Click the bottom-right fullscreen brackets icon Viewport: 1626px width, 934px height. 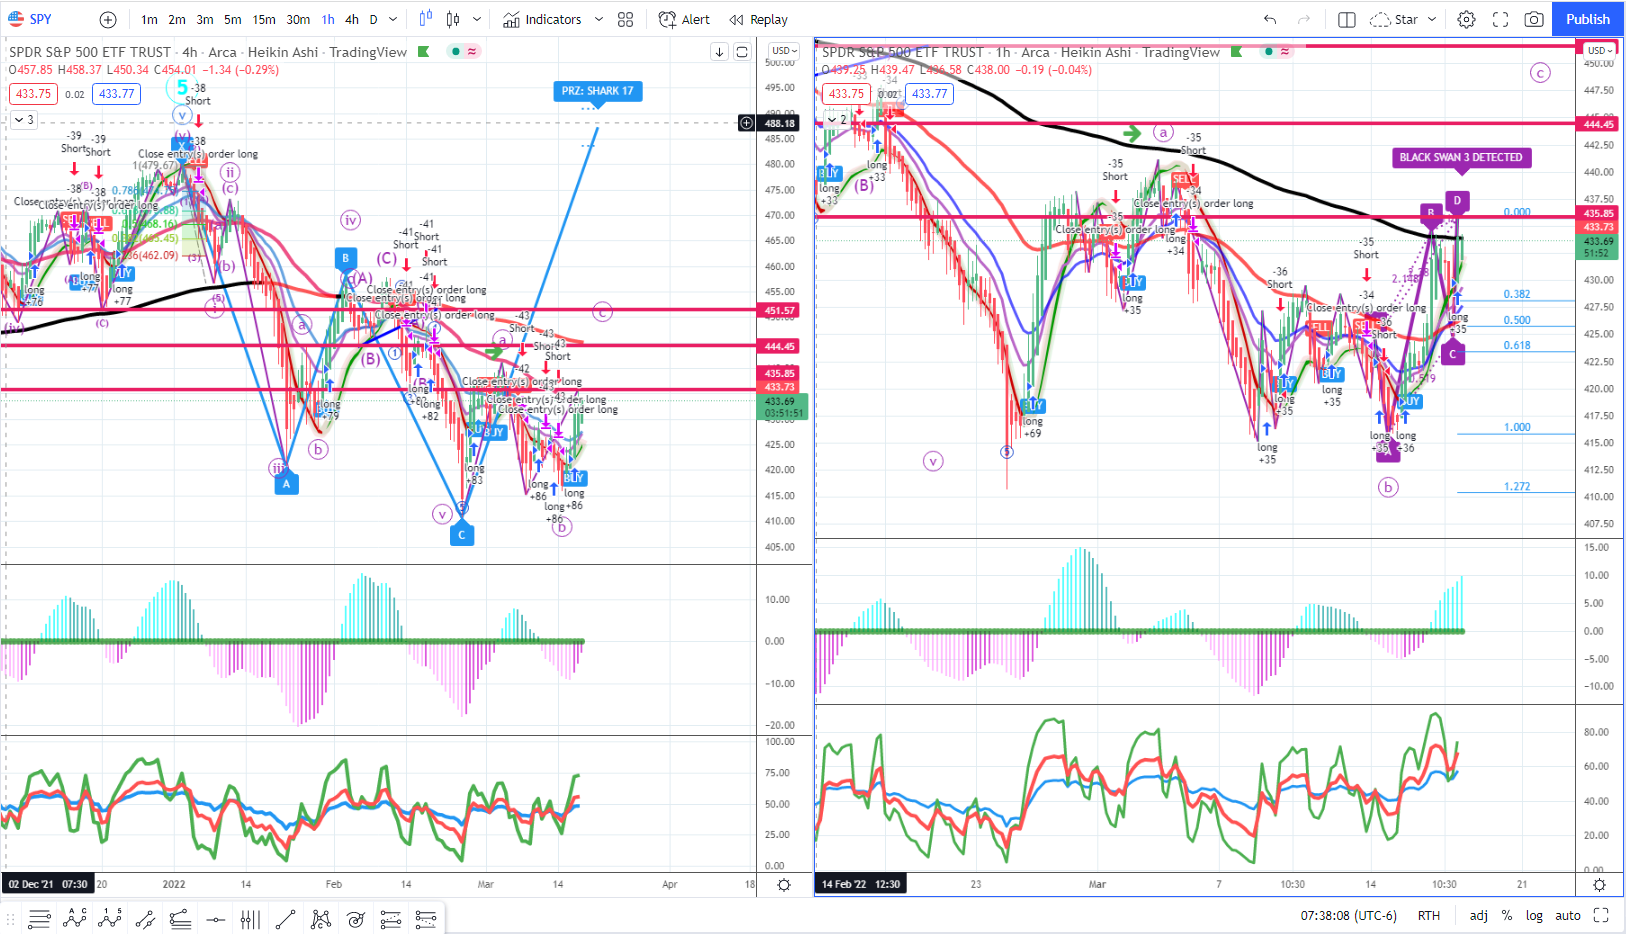[x=1601, y=915]
